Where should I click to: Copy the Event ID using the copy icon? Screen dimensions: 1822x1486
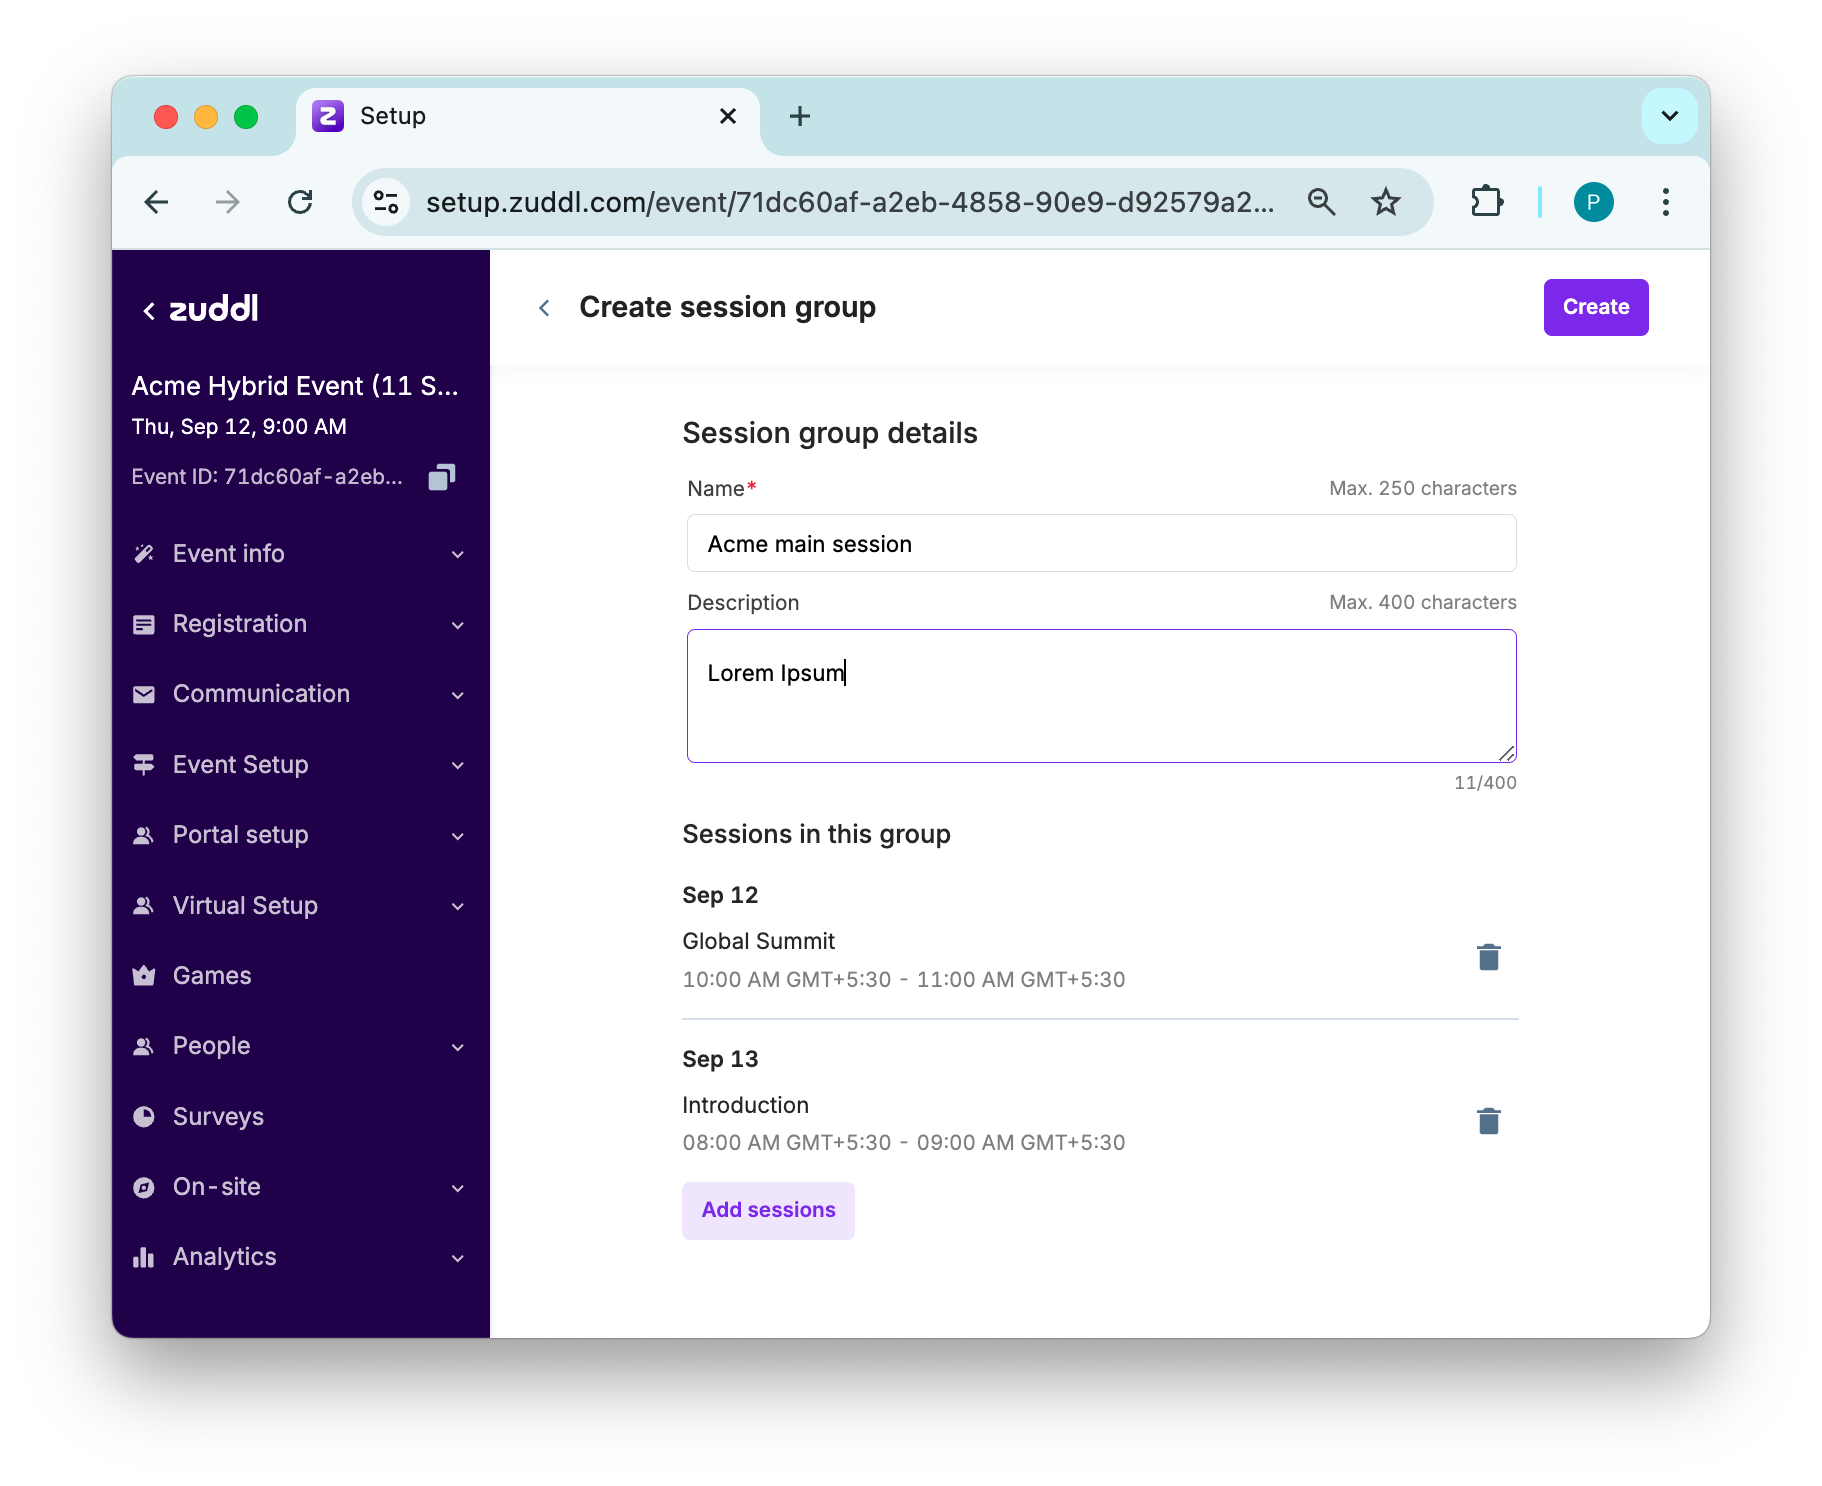pyautogui.click(x=442, y=477)
